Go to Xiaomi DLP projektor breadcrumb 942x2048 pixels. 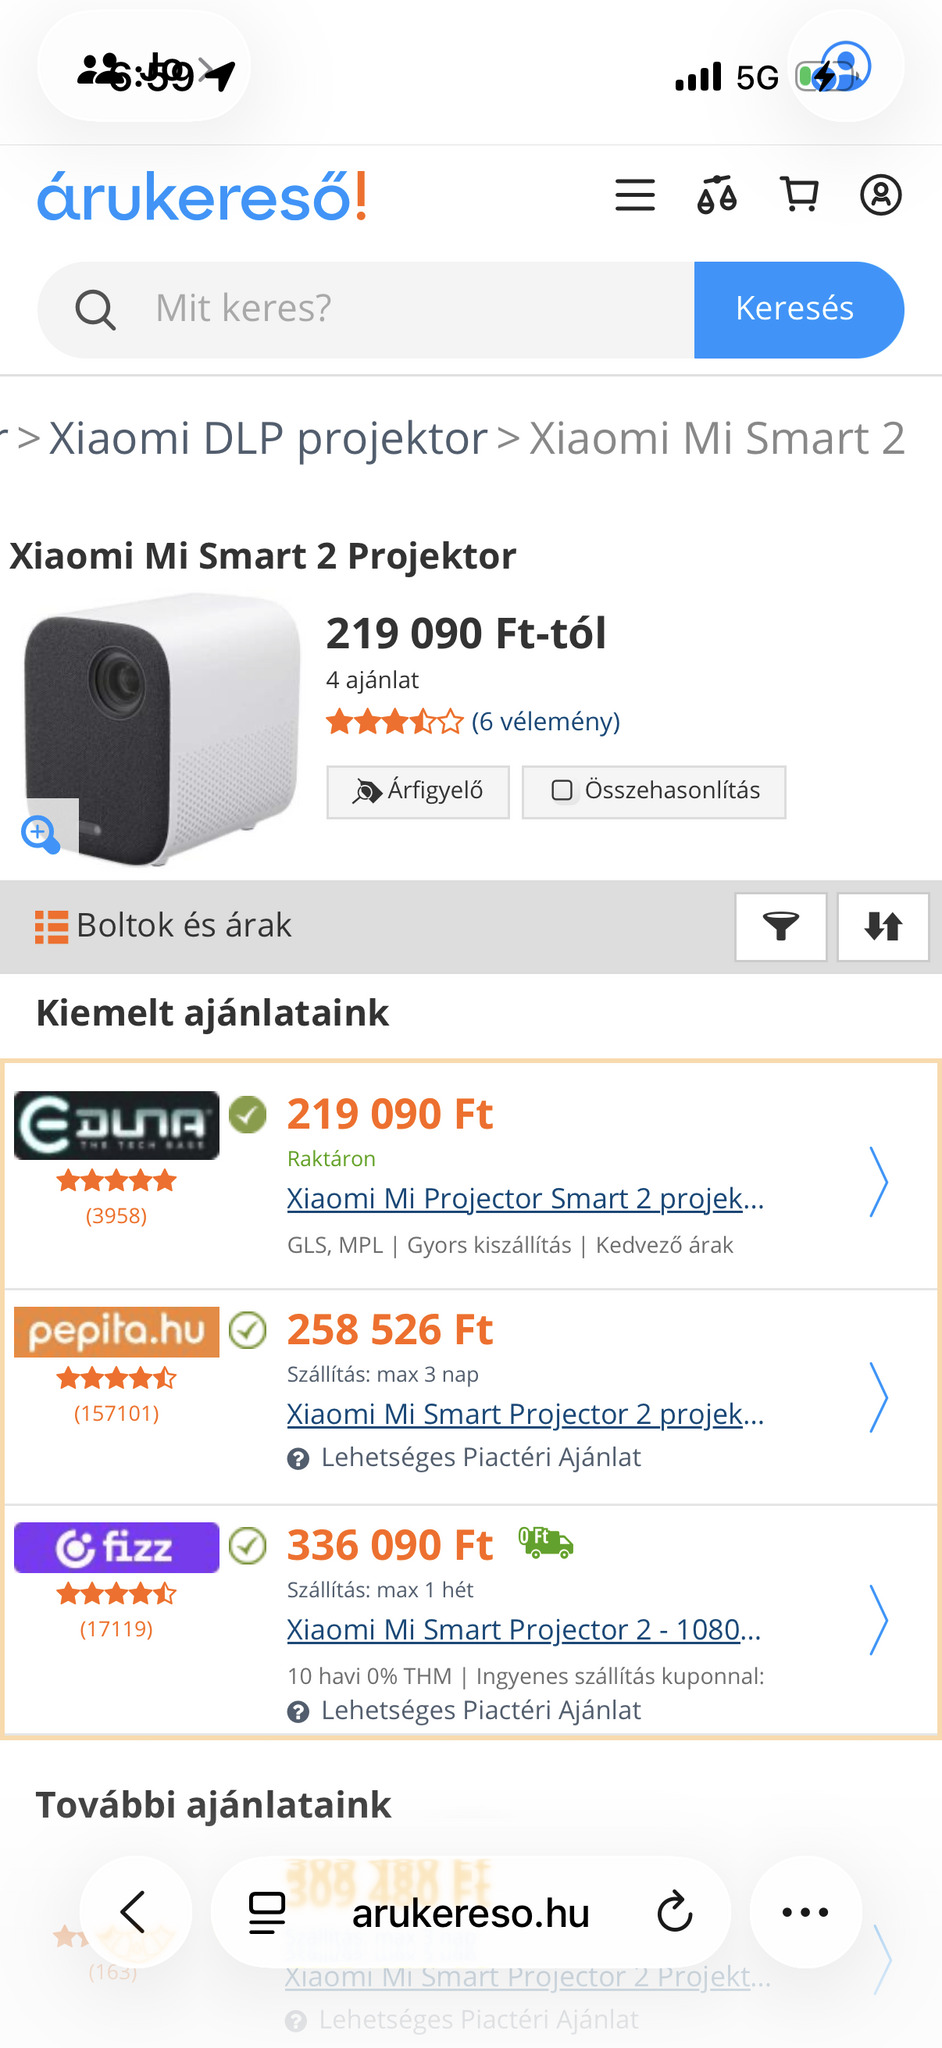point(268,438)
